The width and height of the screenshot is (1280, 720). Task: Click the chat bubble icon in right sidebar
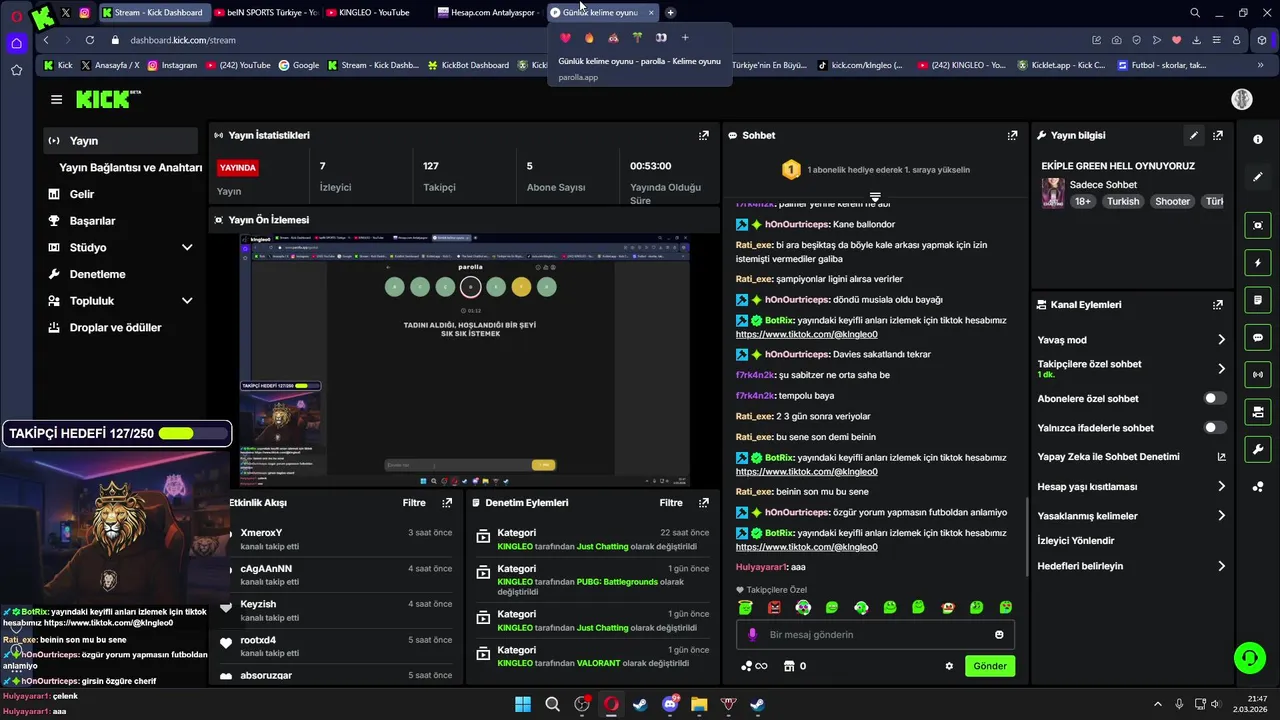[x=1258, y=338]
